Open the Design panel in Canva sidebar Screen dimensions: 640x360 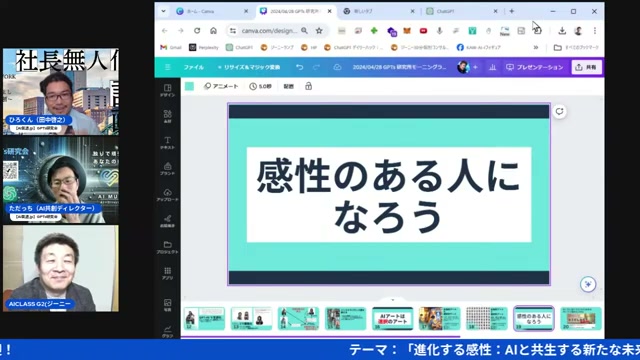167,90
